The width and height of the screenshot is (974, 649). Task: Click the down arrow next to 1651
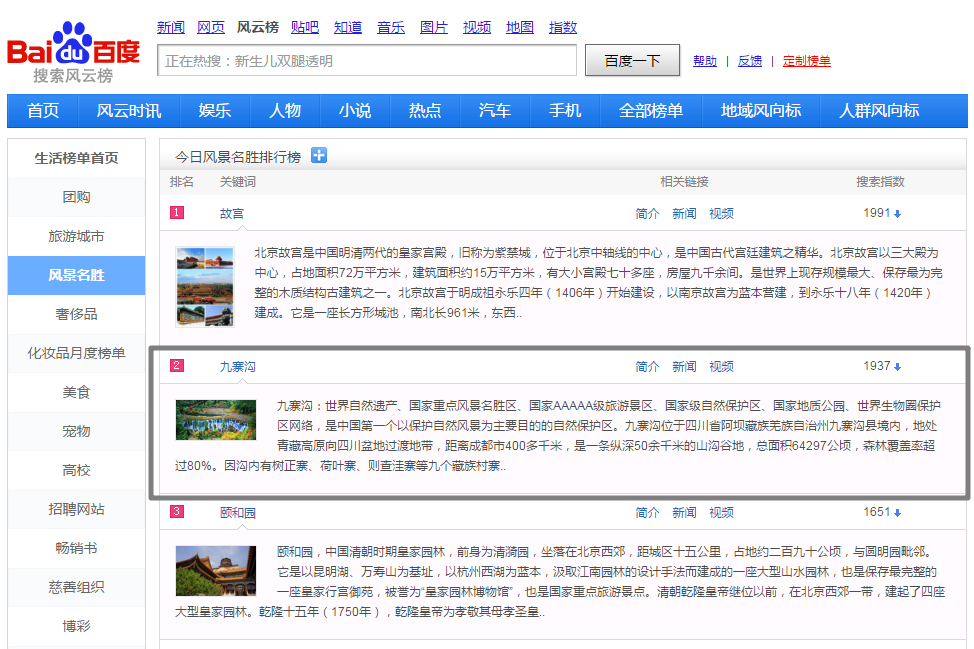pos(898,513)
